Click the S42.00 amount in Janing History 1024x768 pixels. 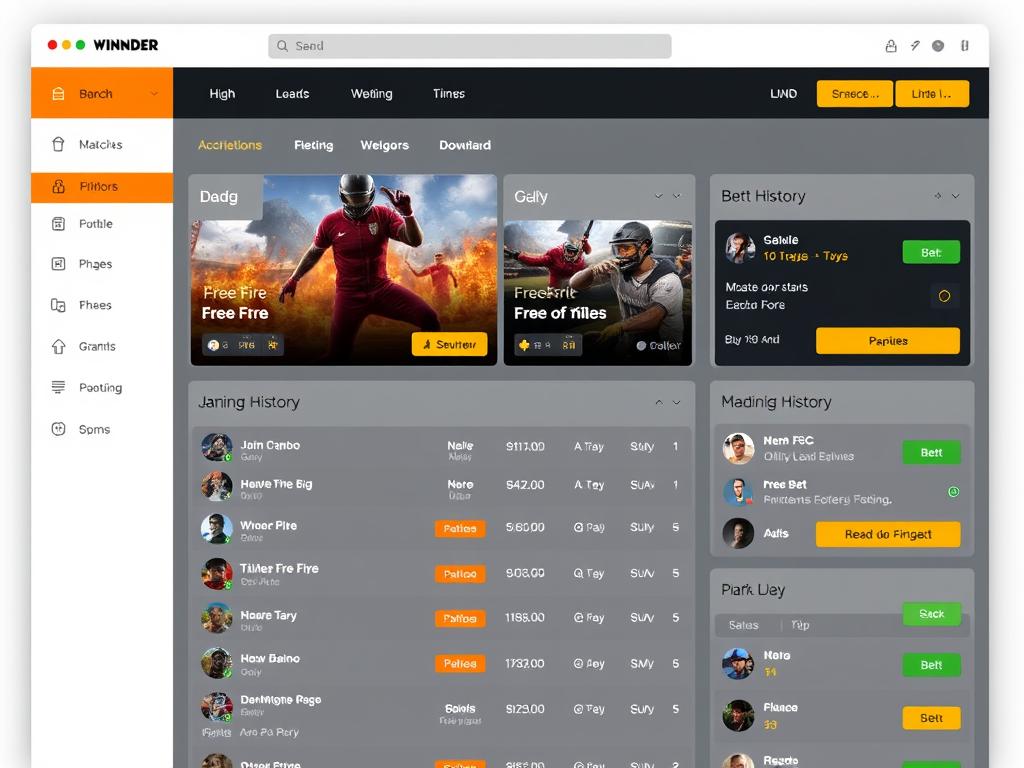tap(525, 485)
